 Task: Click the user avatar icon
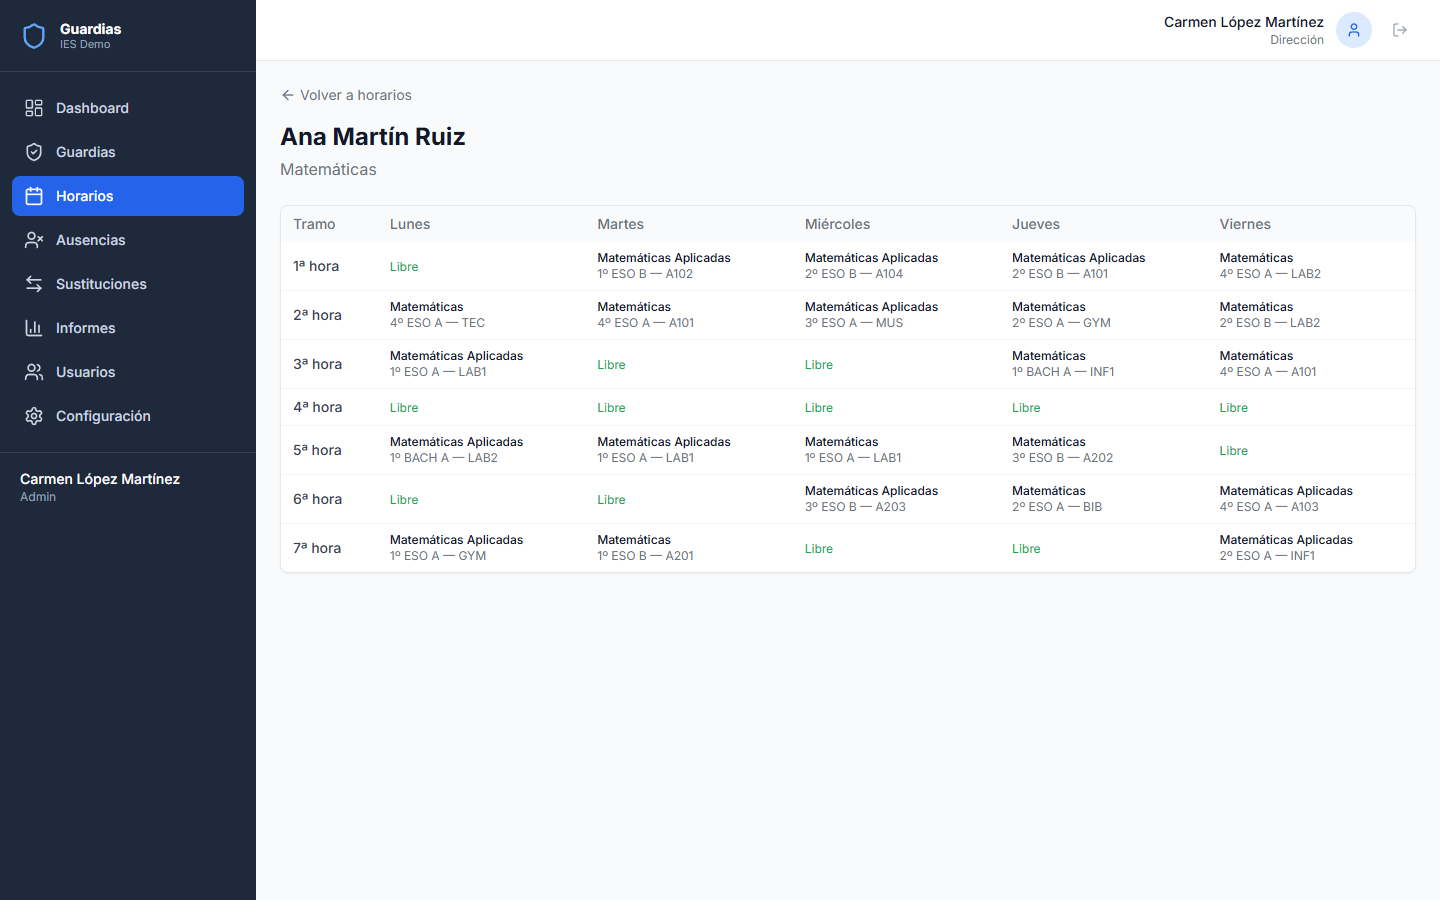coord(1353,30)
